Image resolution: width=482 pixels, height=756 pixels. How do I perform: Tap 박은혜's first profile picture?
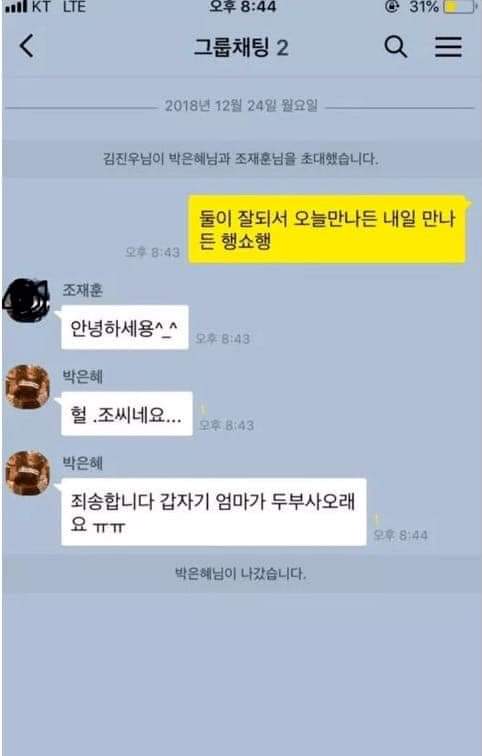[27, 387]
